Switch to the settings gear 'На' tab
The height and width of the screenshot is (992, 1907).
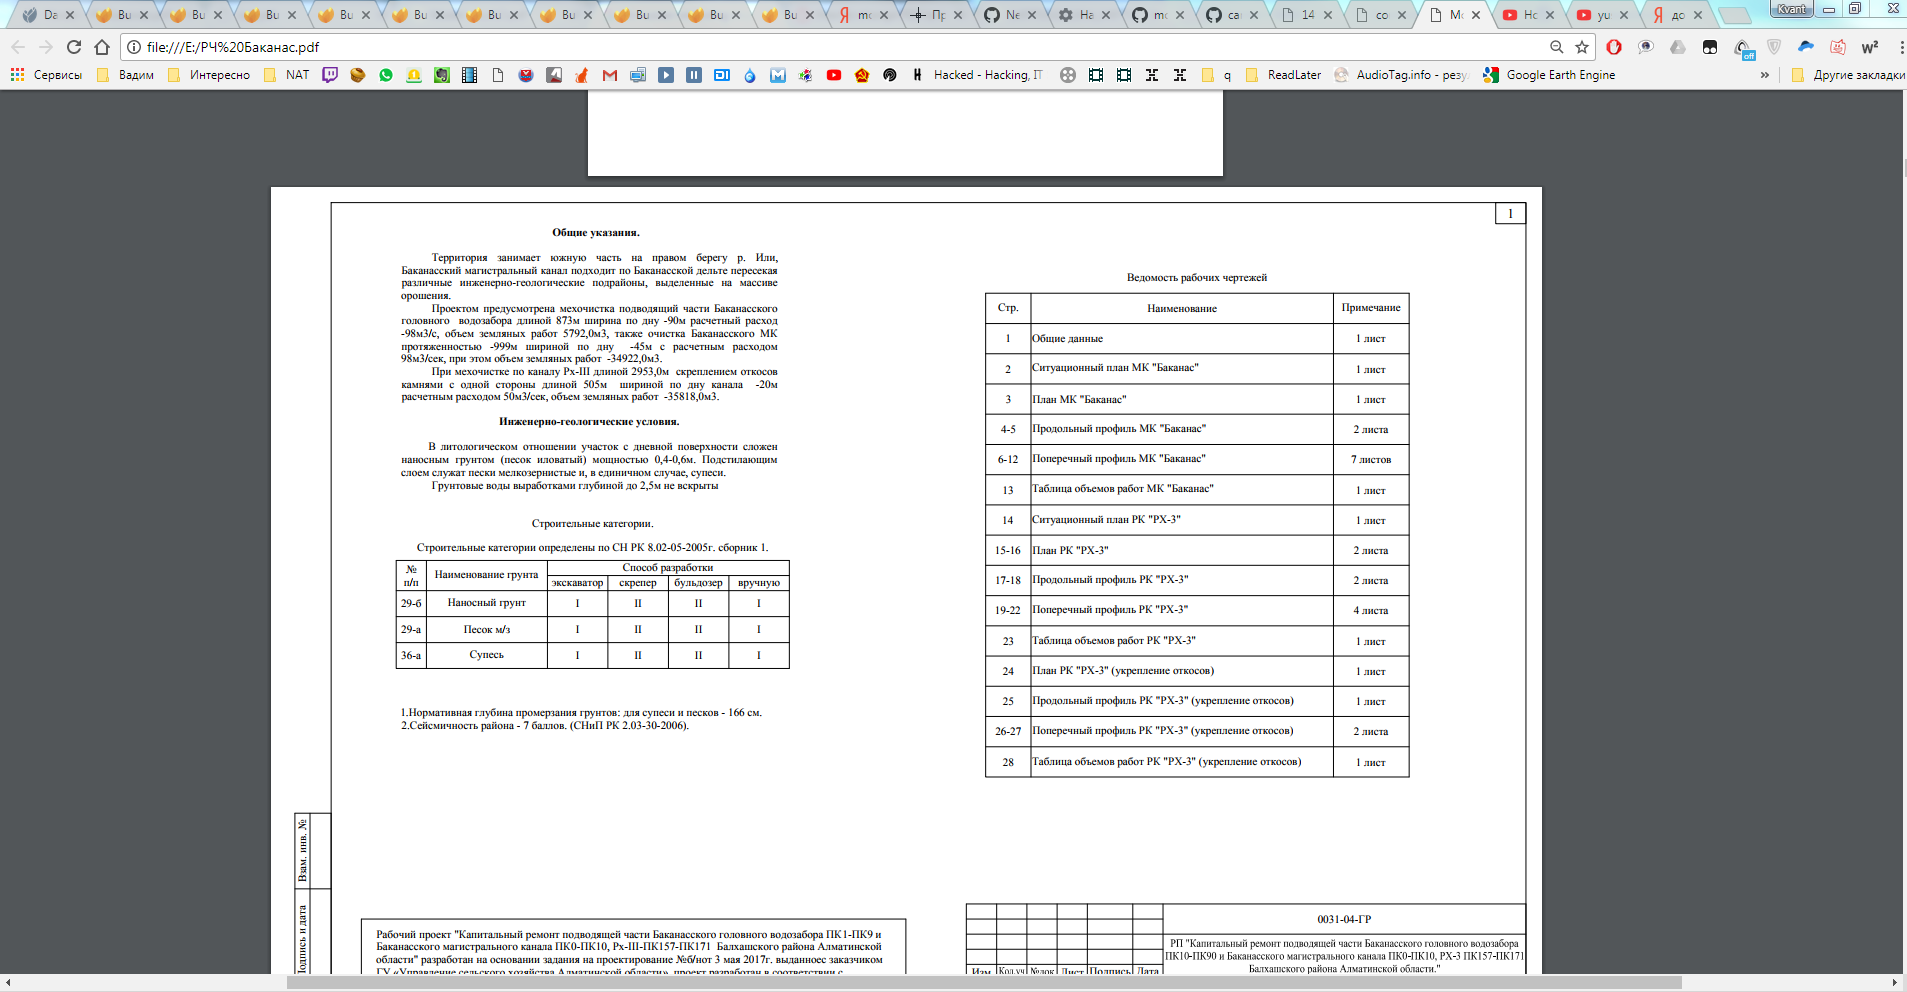coord(1084,15)
